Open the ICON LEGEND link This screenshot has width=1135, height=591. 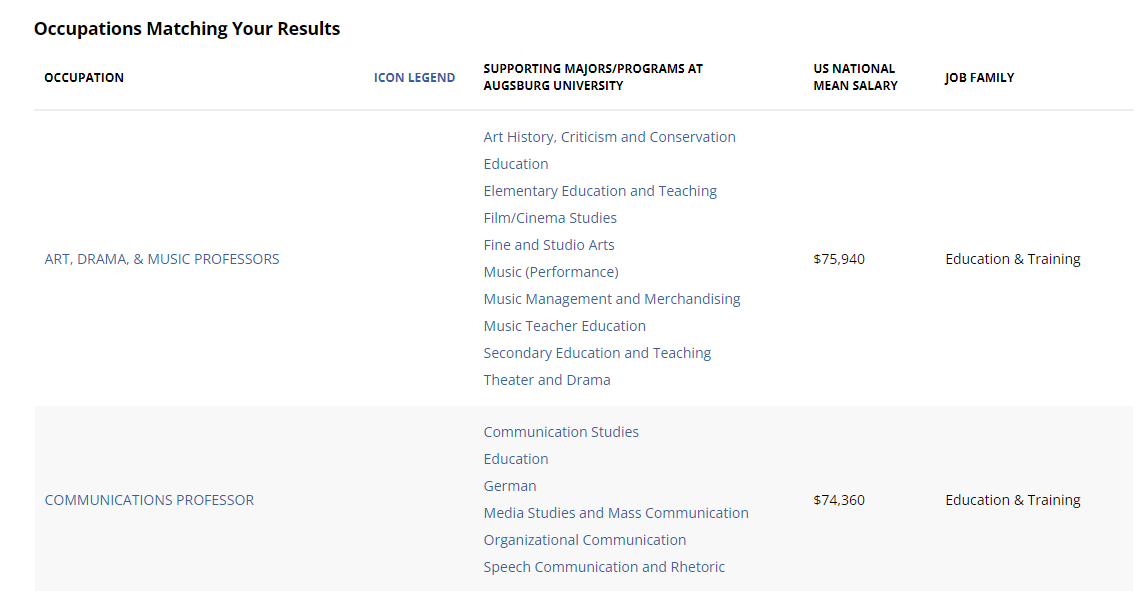click(414, 77)
